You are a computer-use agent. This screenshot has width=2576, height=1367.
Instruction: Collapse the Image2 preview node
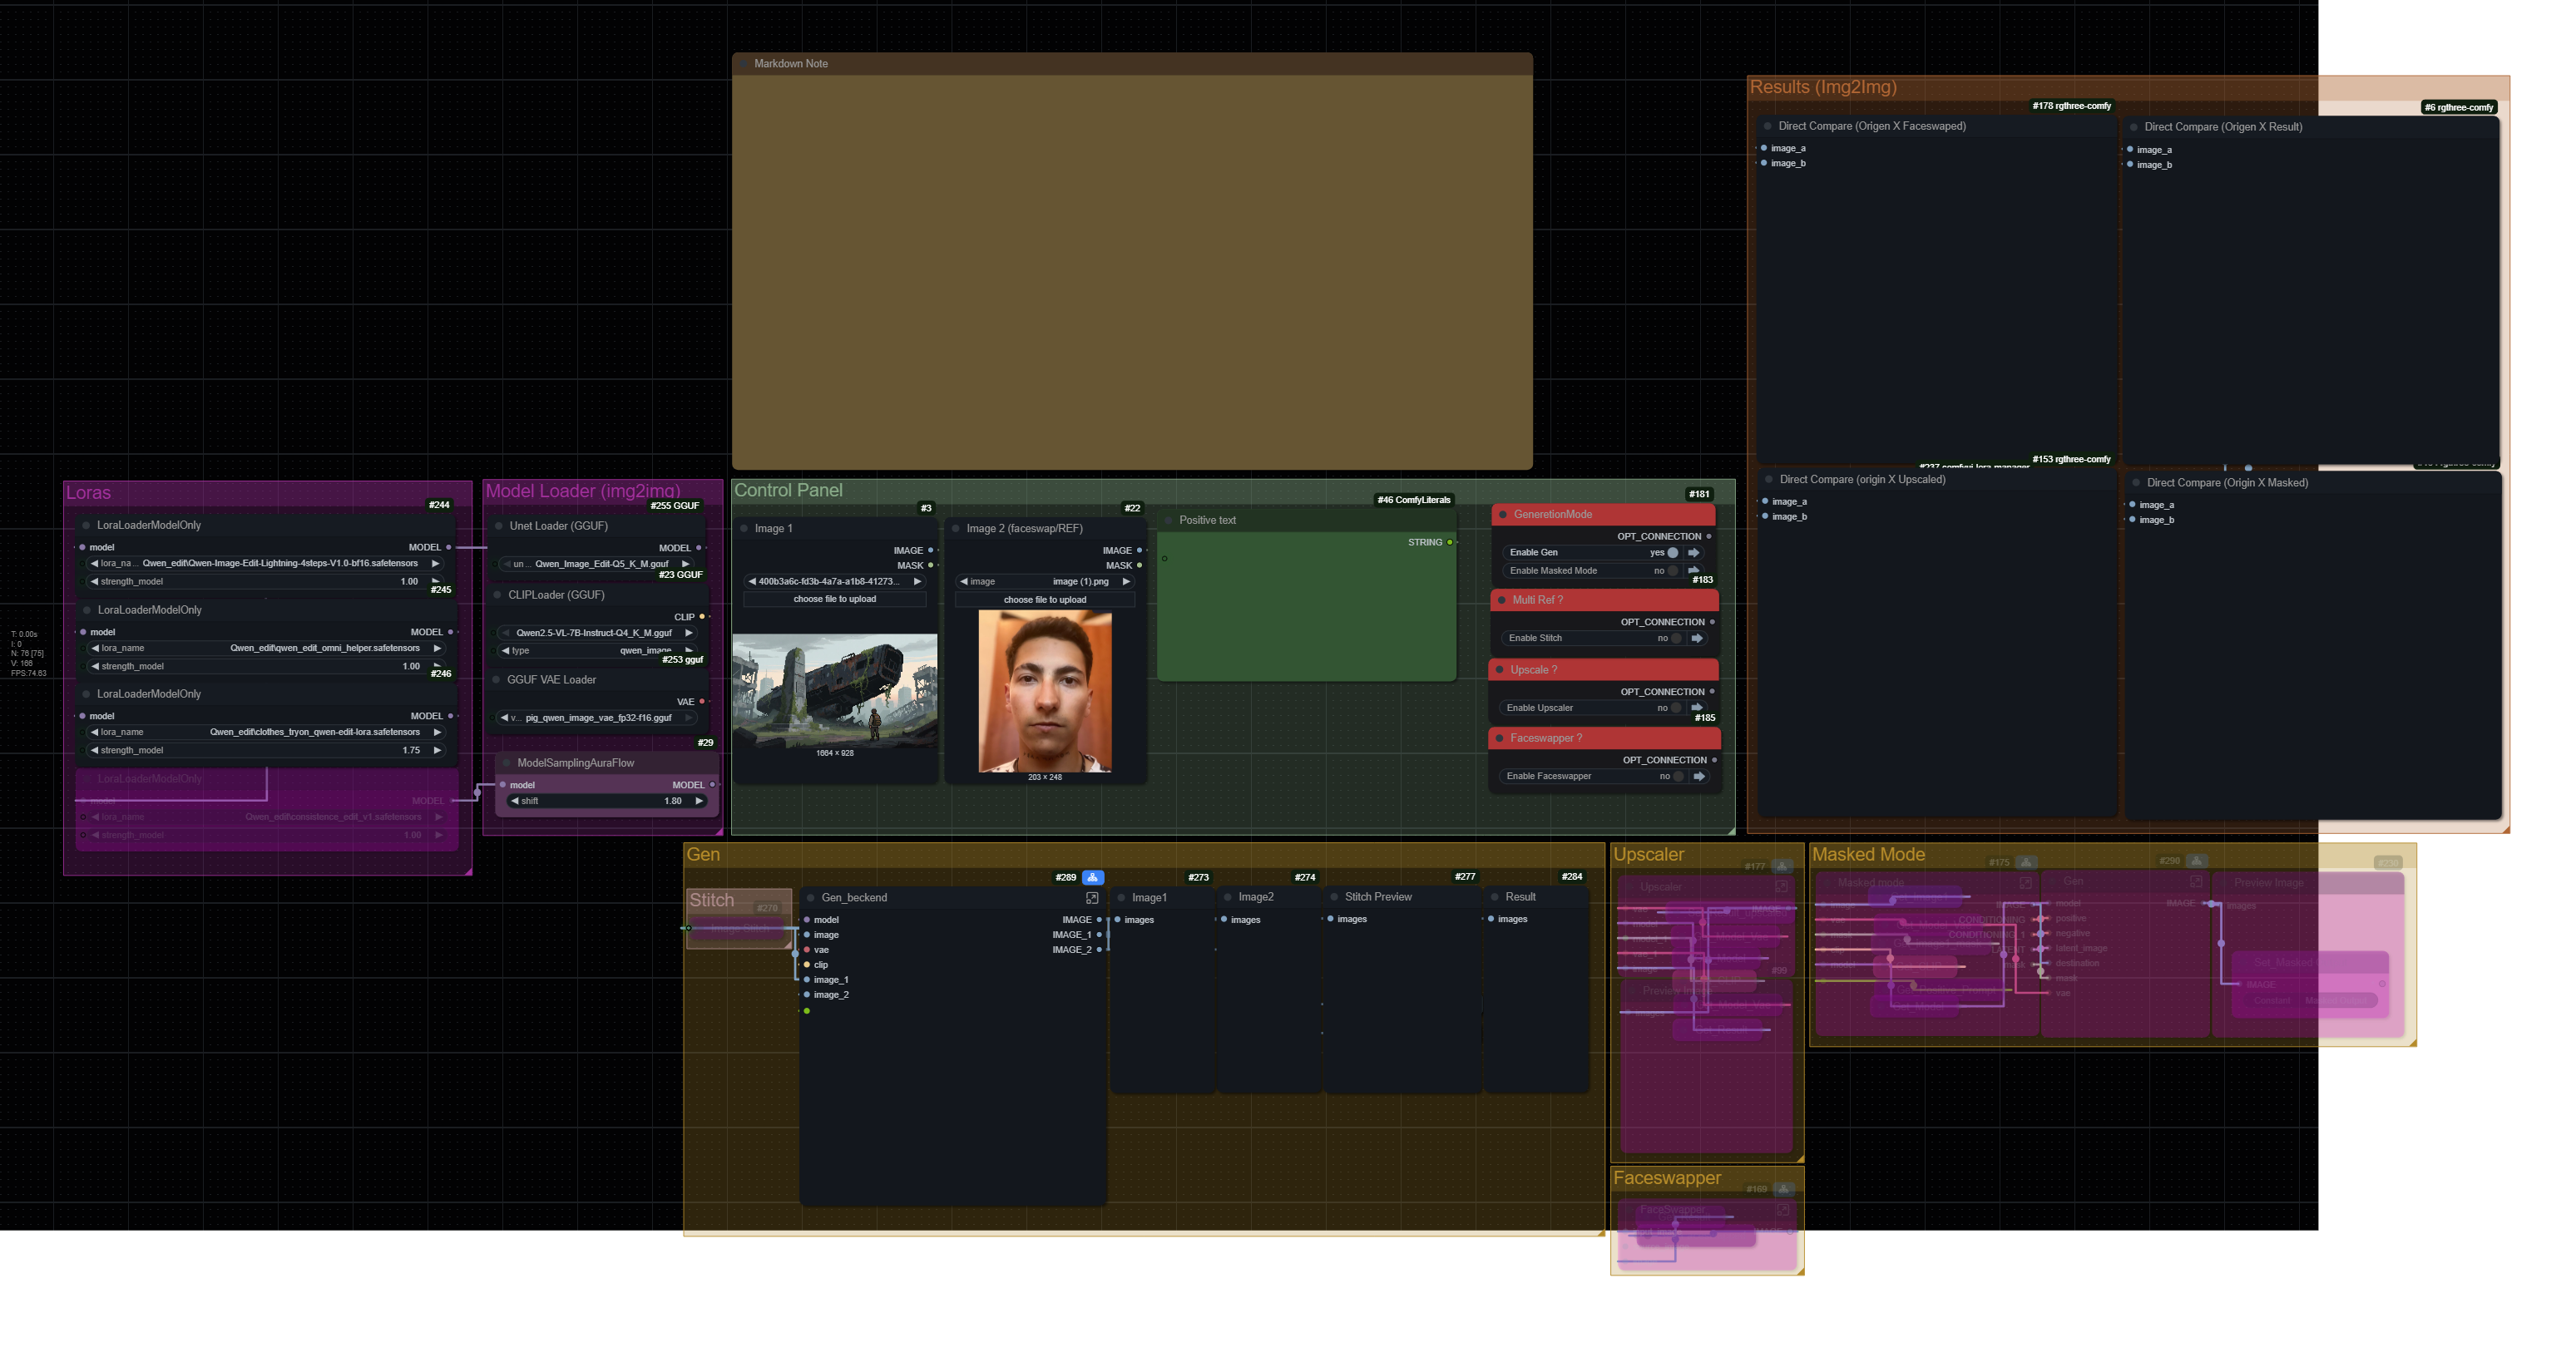click(x=1228, y=898)
